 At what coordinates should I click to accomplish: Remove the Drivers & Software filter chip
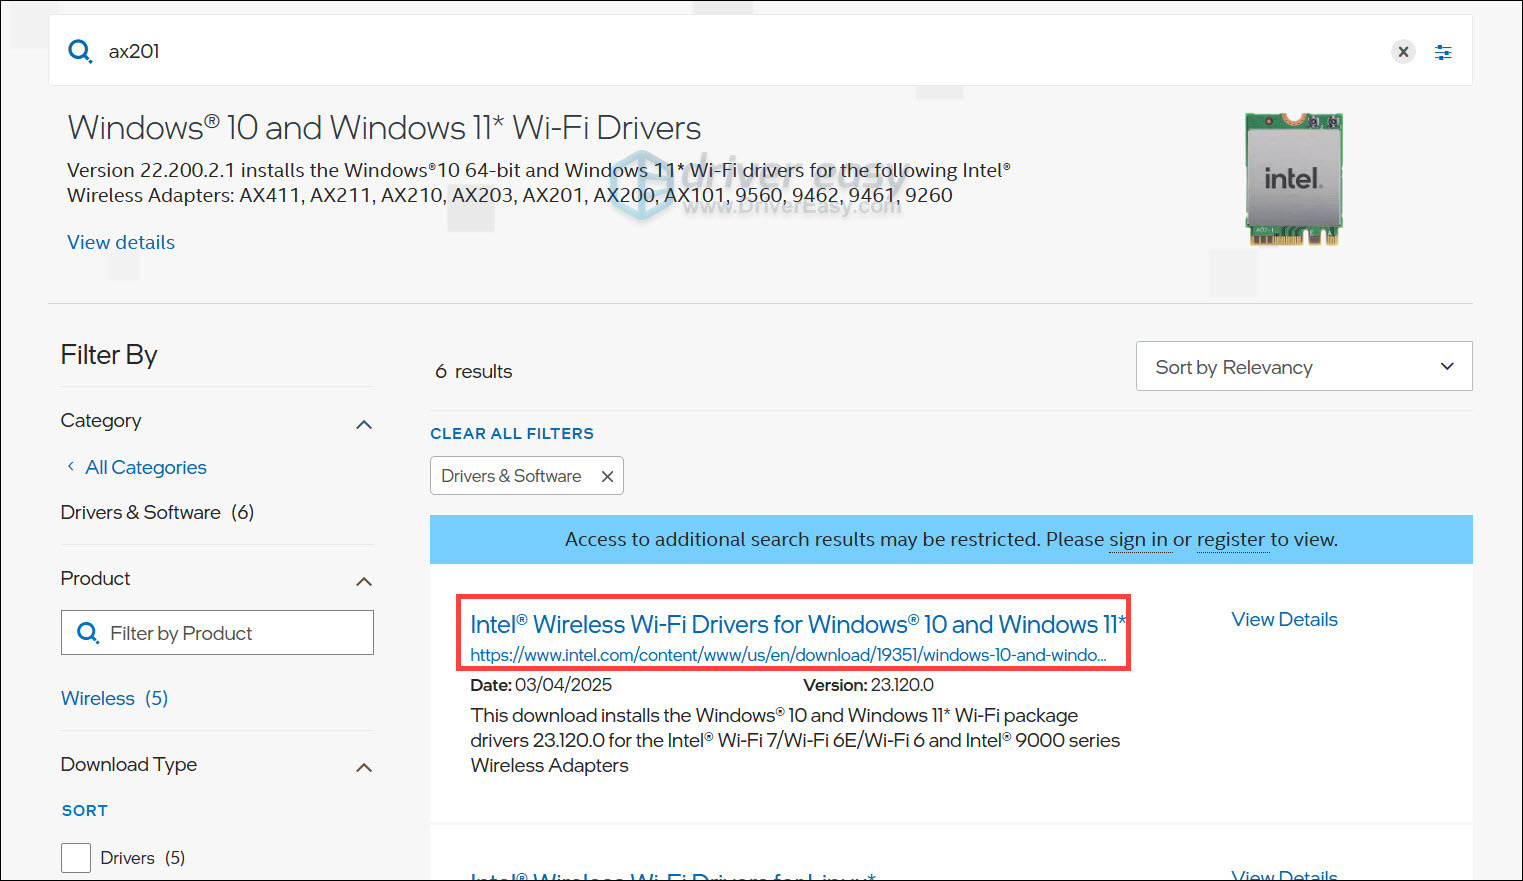pyautogui.click(x=607, y=475)
